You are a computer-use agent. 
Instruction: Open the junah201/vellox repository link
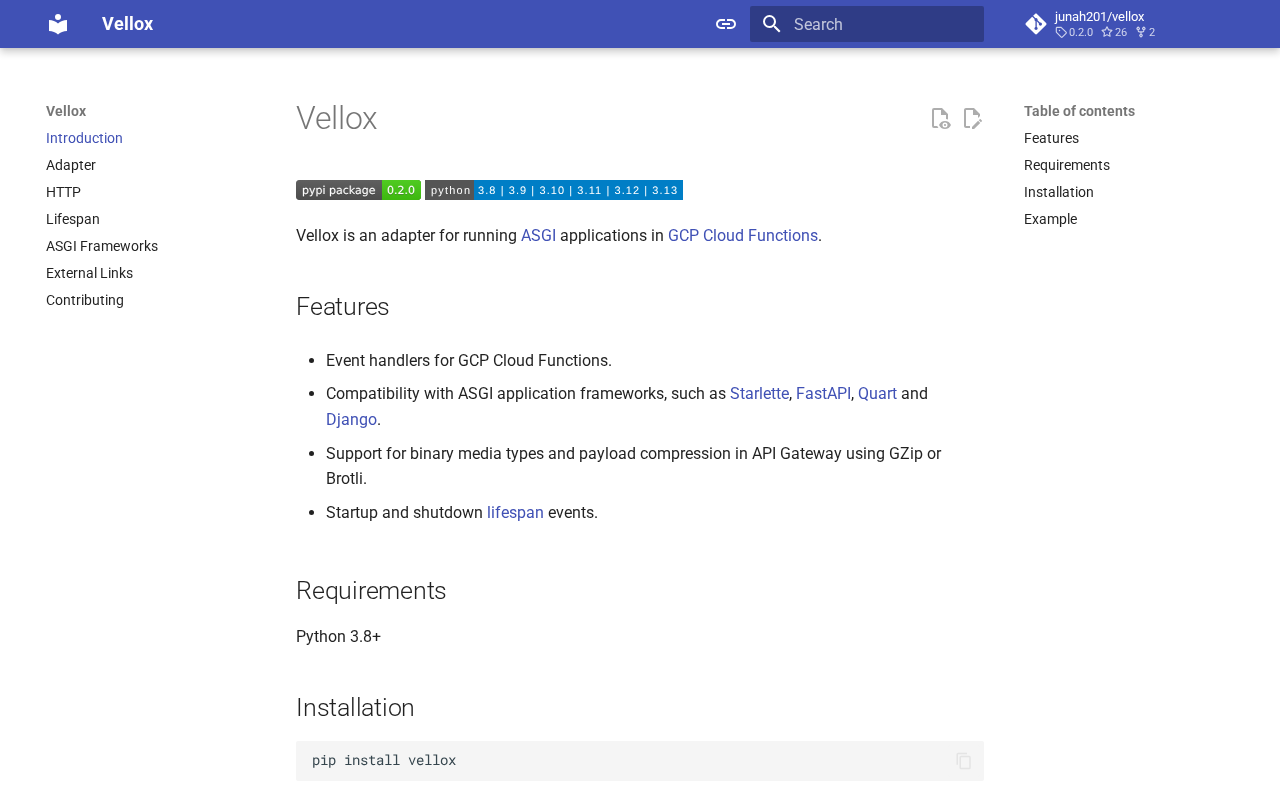tap(1099, 16)
